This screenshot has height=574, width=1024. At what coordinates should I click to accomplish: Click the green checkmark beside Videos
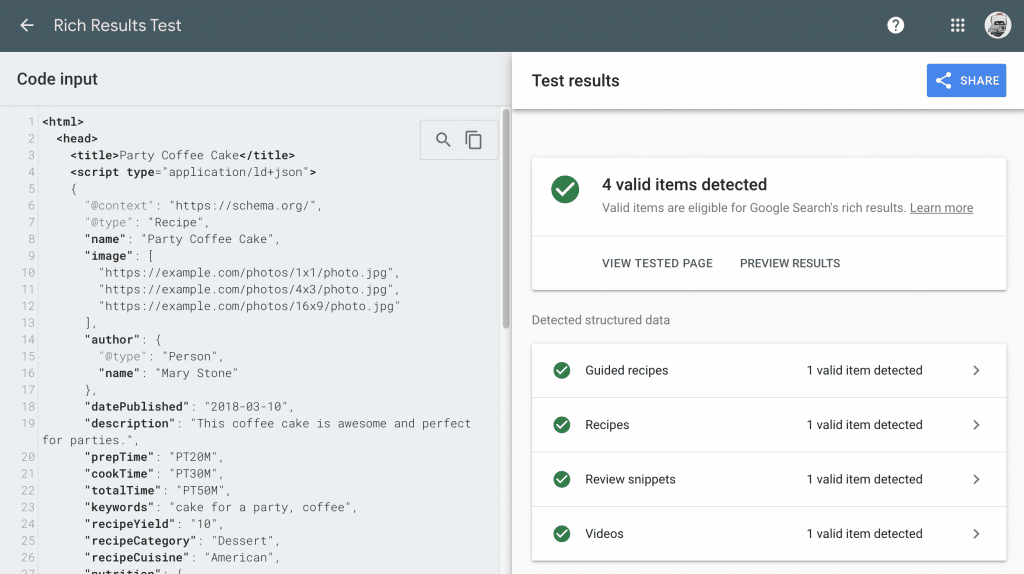click(562, 534)
